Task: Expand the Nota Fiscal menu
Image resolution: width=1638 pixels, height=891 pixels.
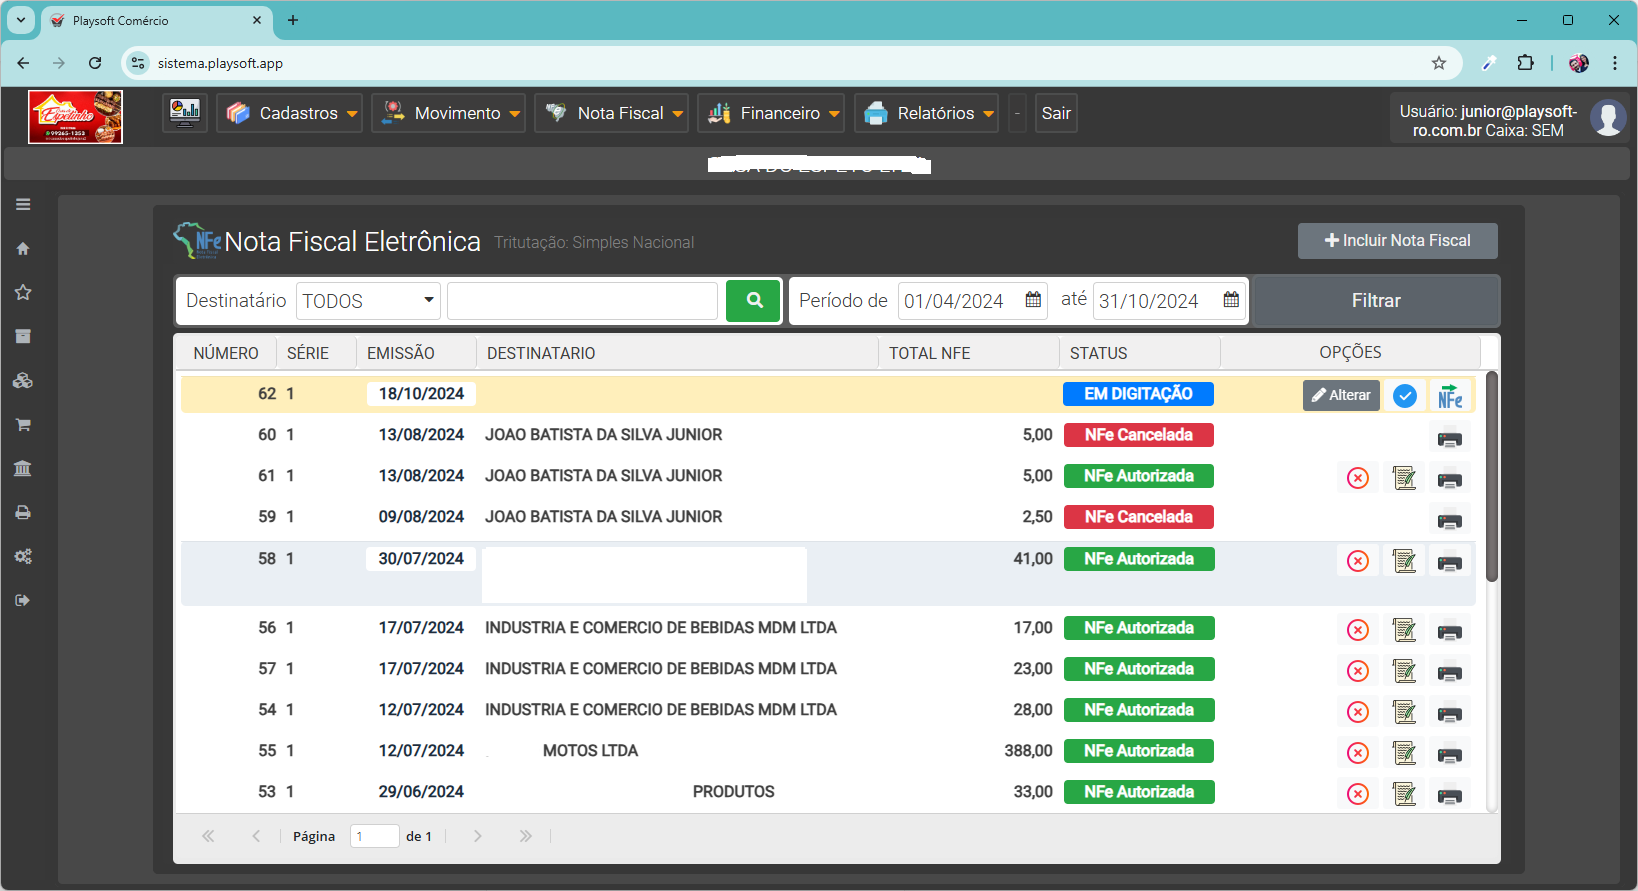Action: (612, 113)
